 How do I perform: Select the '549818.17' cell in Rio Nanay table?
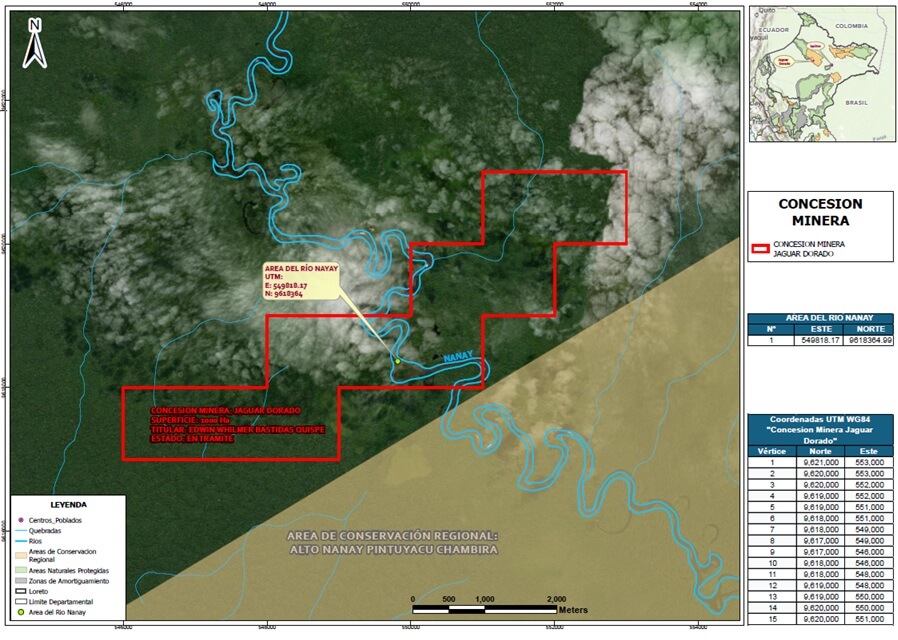click(821, 340)
